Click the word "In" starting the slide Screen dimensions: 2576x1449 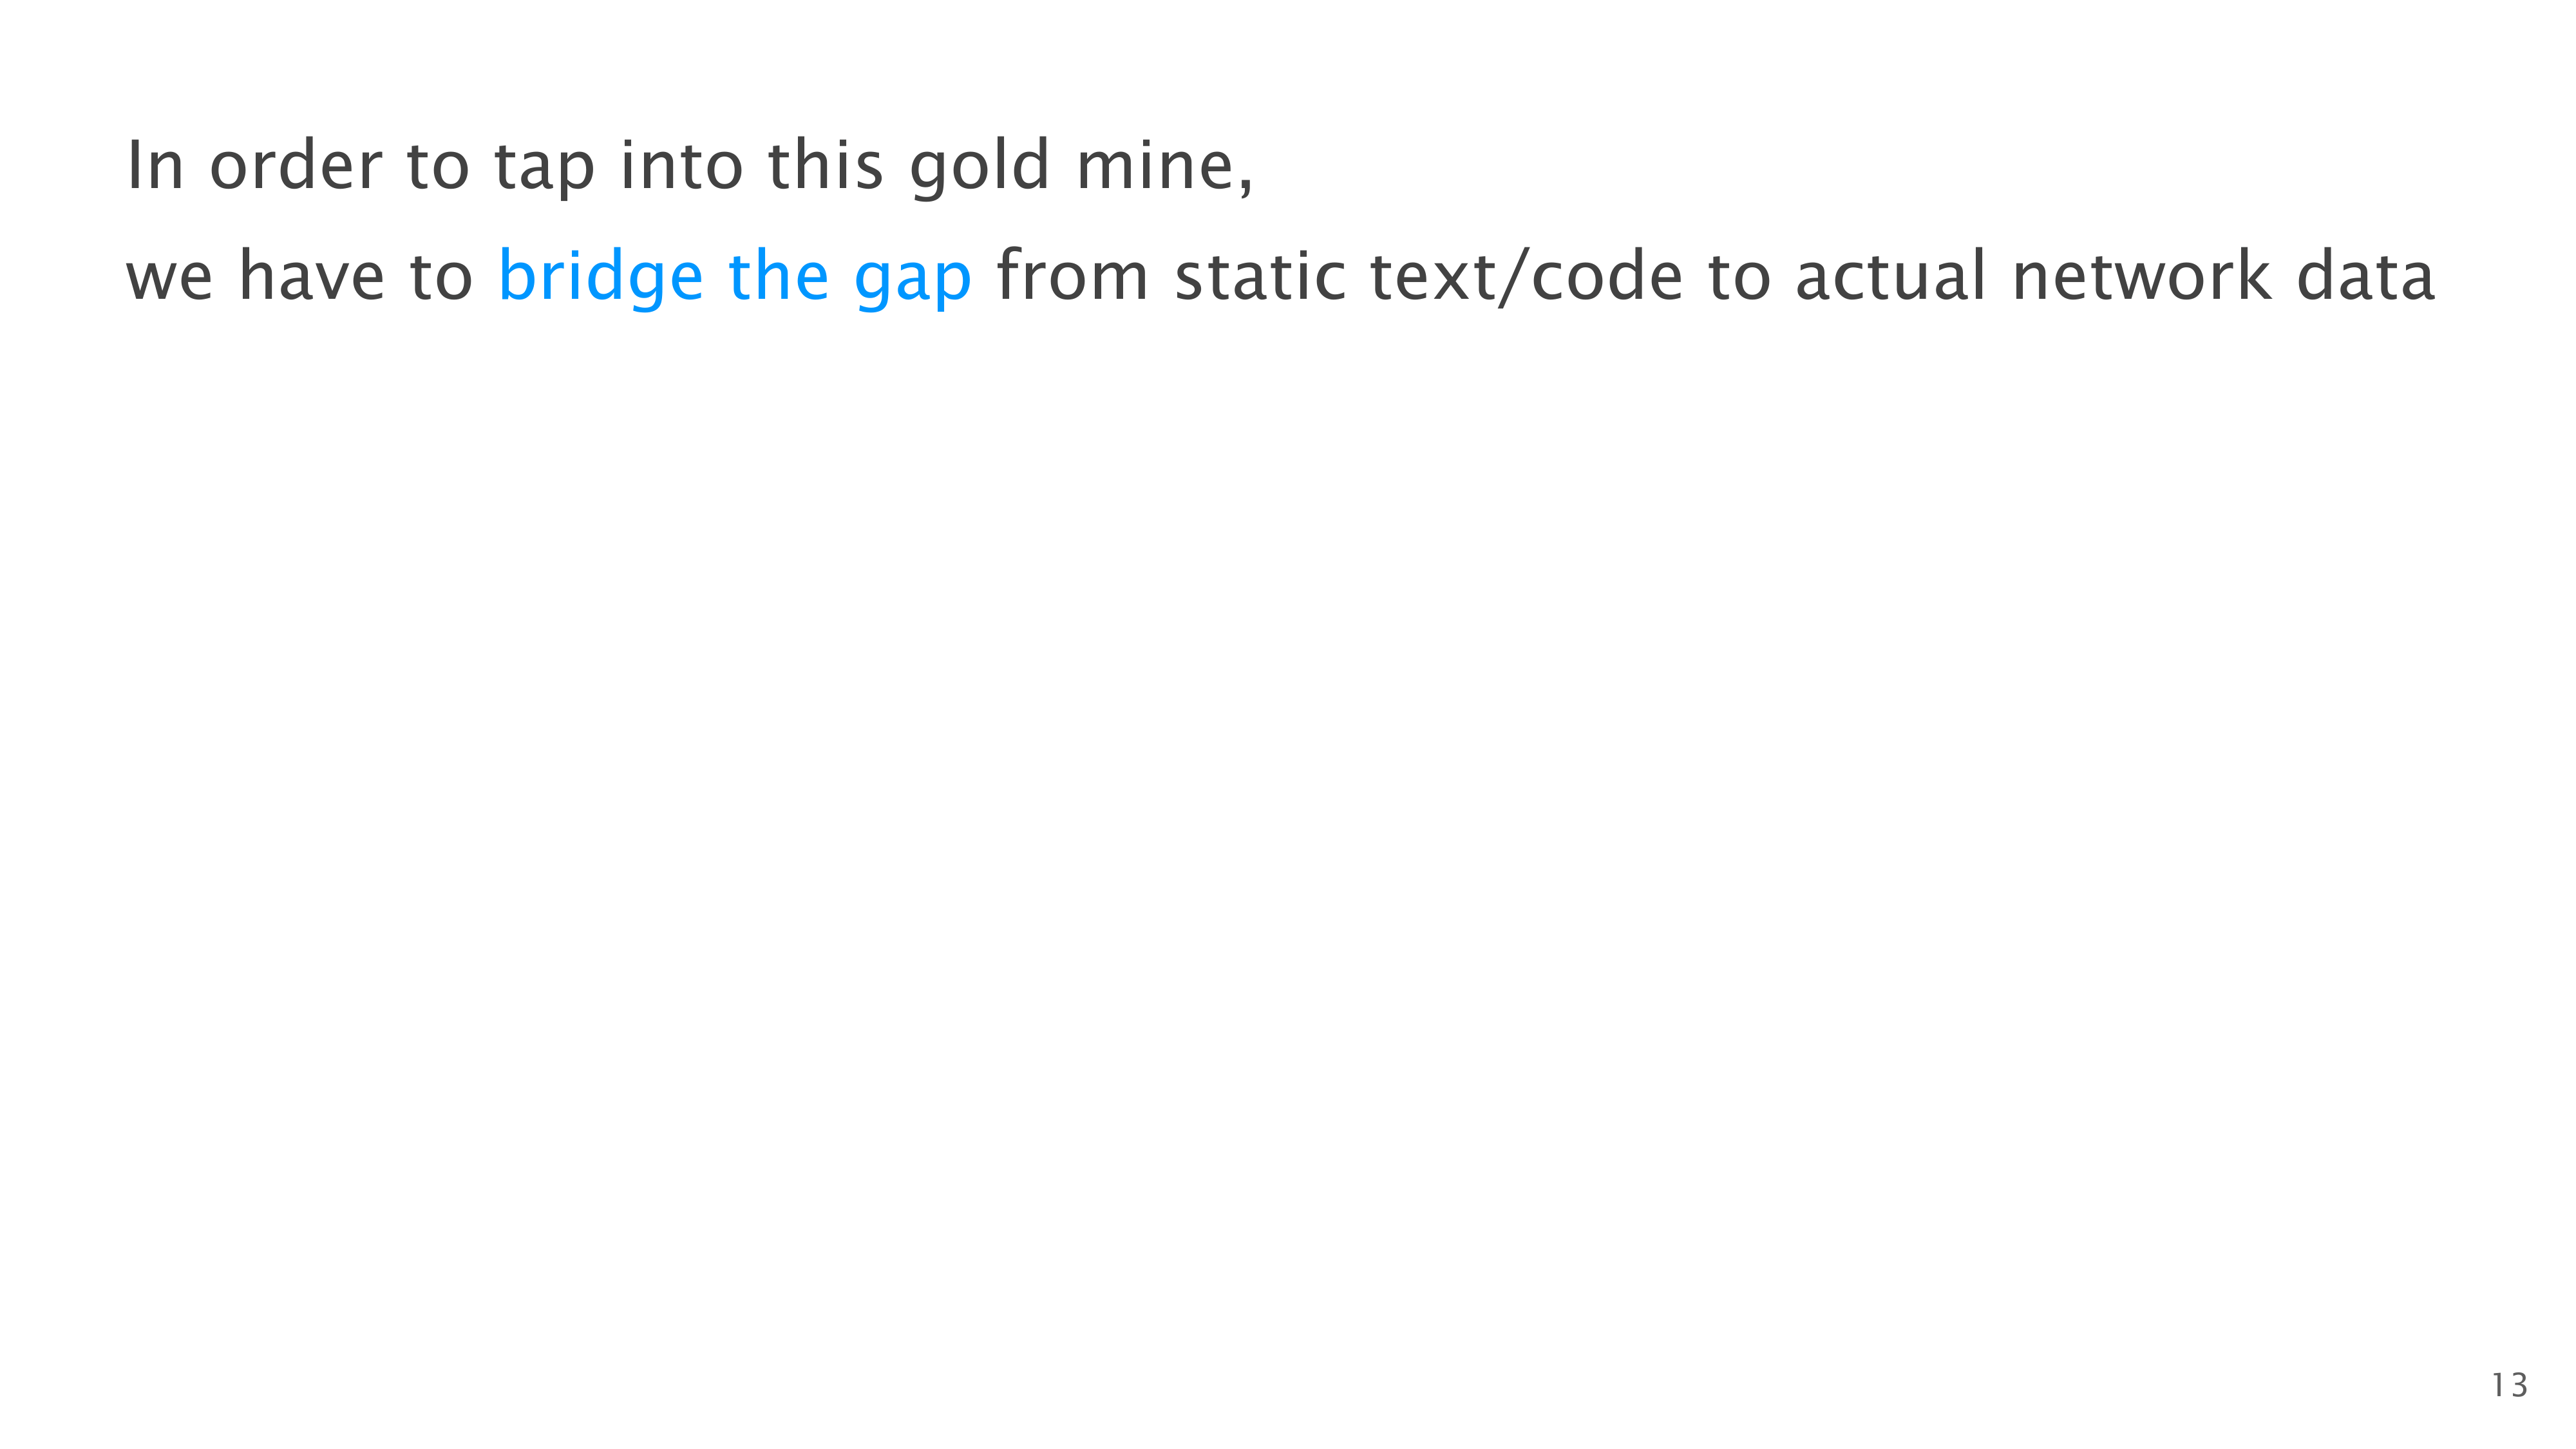point(155,165)
